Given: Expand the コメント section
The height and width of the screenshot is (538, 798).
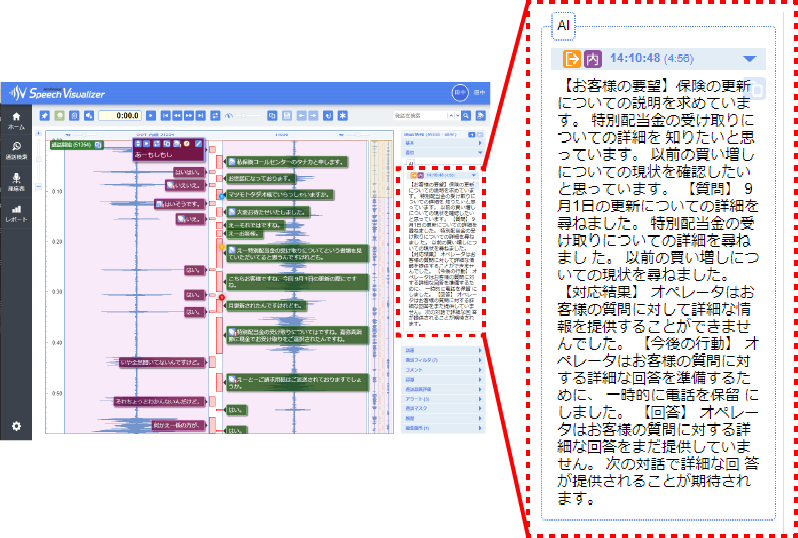Looking at the screenshot, I should coord(442,370).
